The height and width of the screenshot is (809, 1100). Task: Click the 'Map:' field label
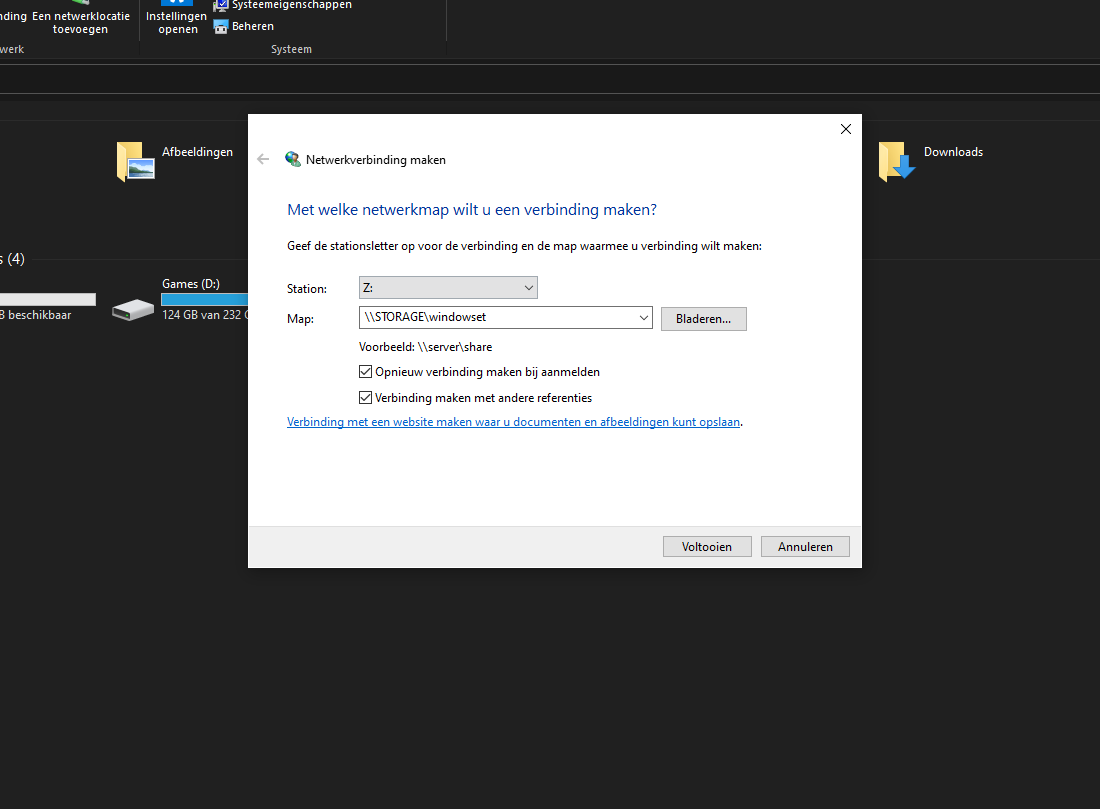300,319
